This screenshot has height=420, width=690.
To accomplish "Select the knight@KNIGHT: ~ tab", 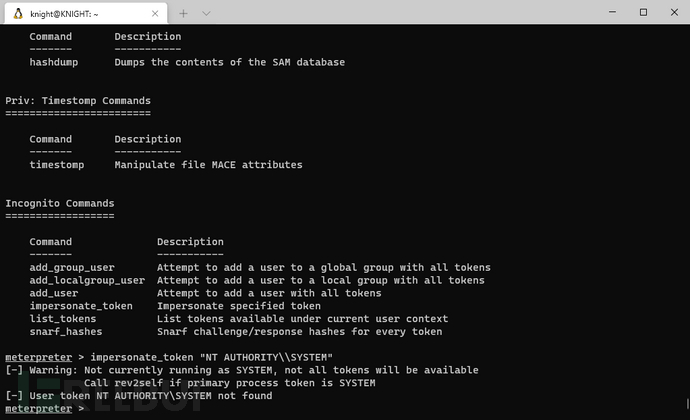I will [x=86, y=13].
